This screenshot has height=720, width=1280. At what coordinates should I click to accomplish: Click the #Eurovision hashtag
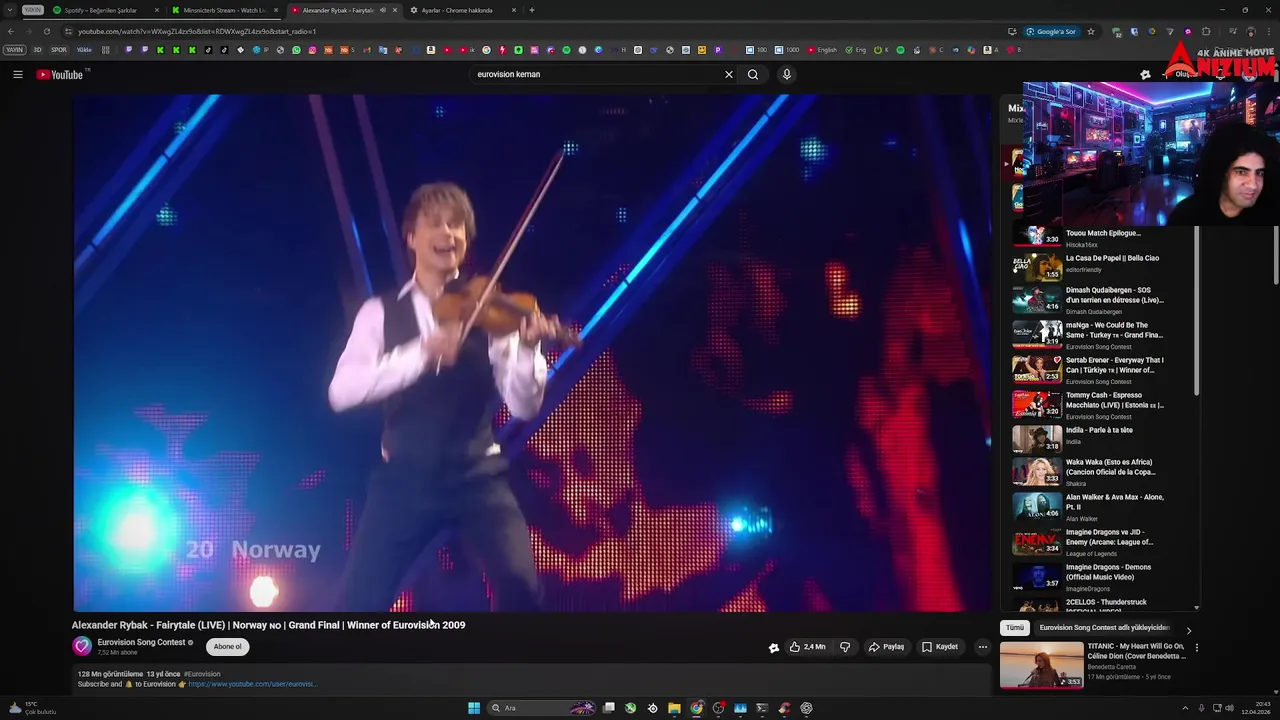202,674
